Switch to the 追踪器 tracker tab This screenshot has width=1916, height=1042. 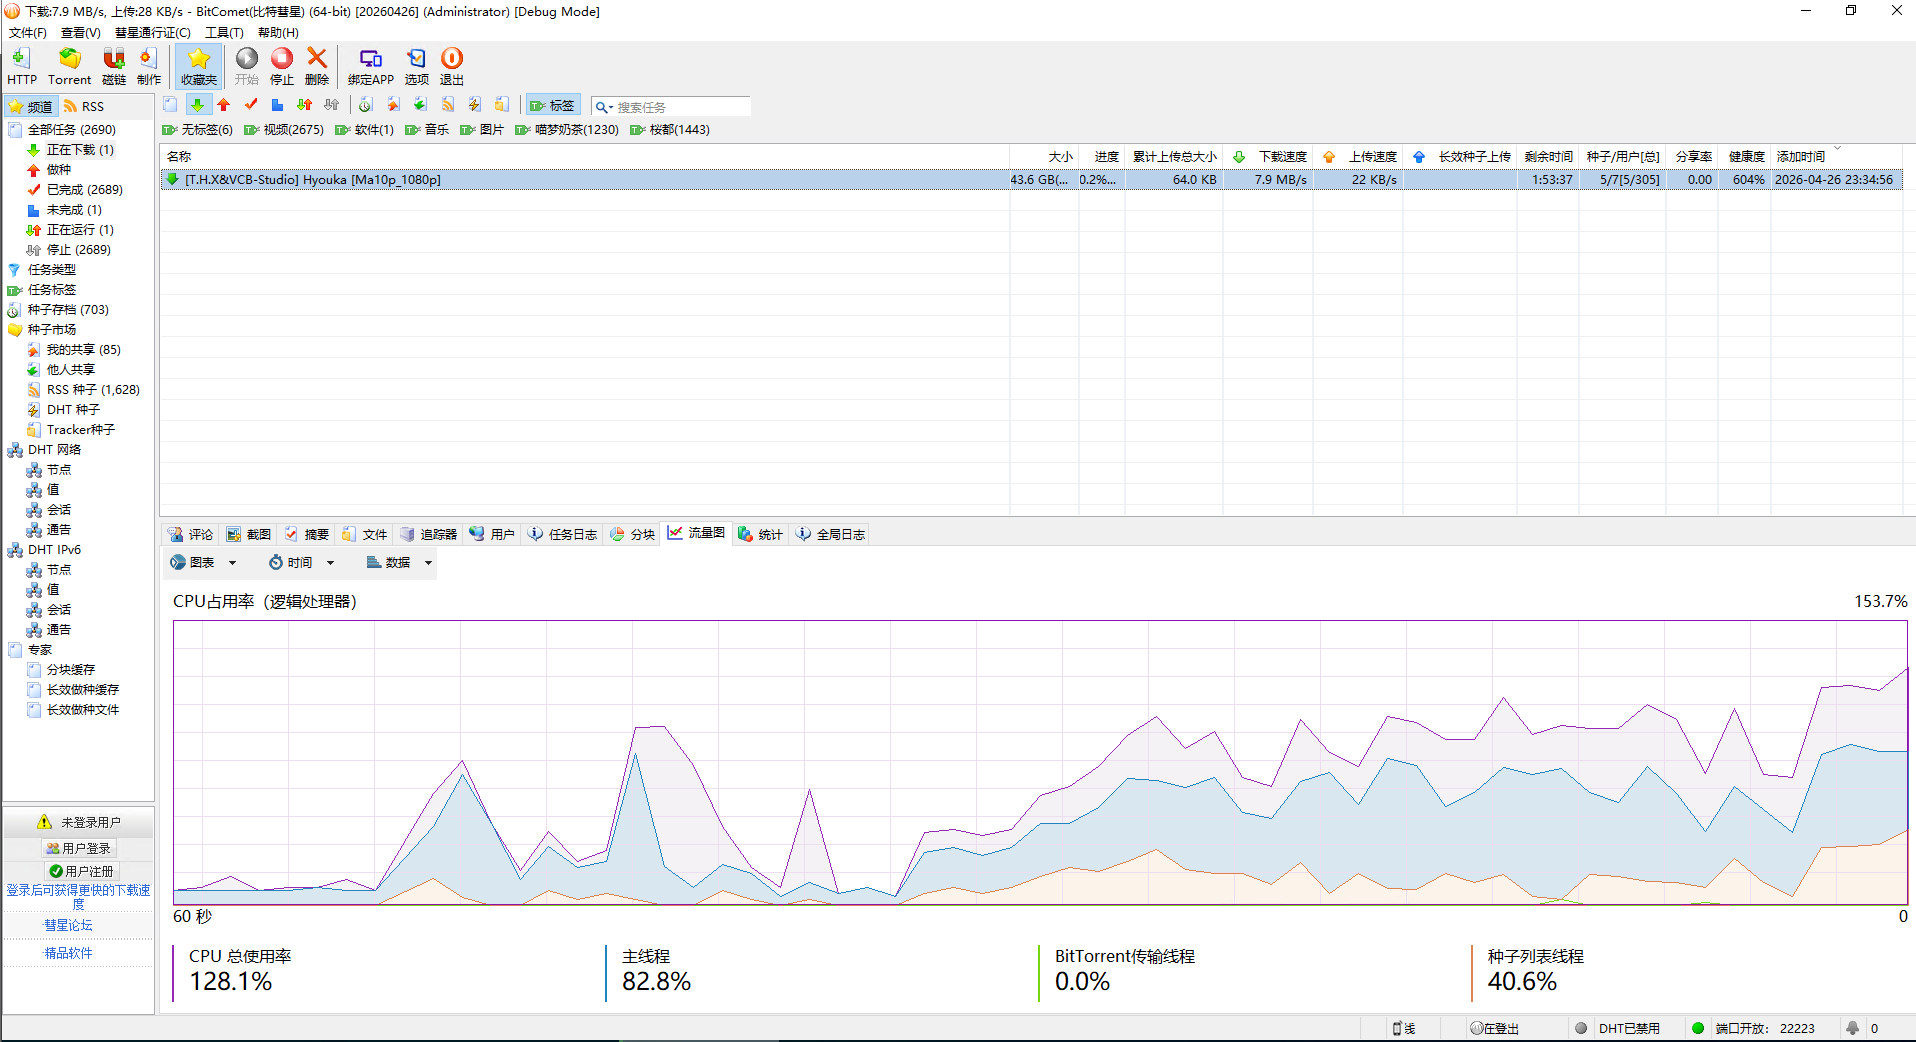point(428,534)
